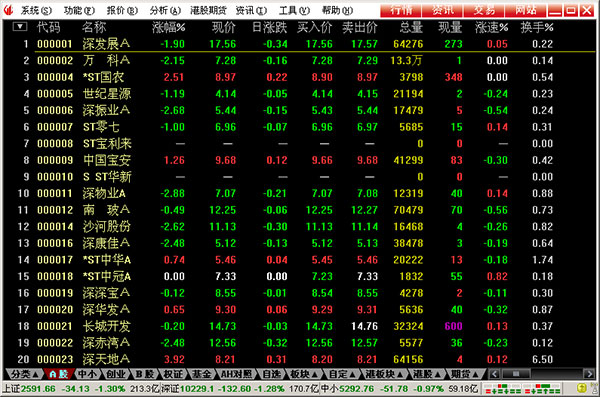Expand the 分类 category tab menu

pyautogui.click(x=24, y=374)
